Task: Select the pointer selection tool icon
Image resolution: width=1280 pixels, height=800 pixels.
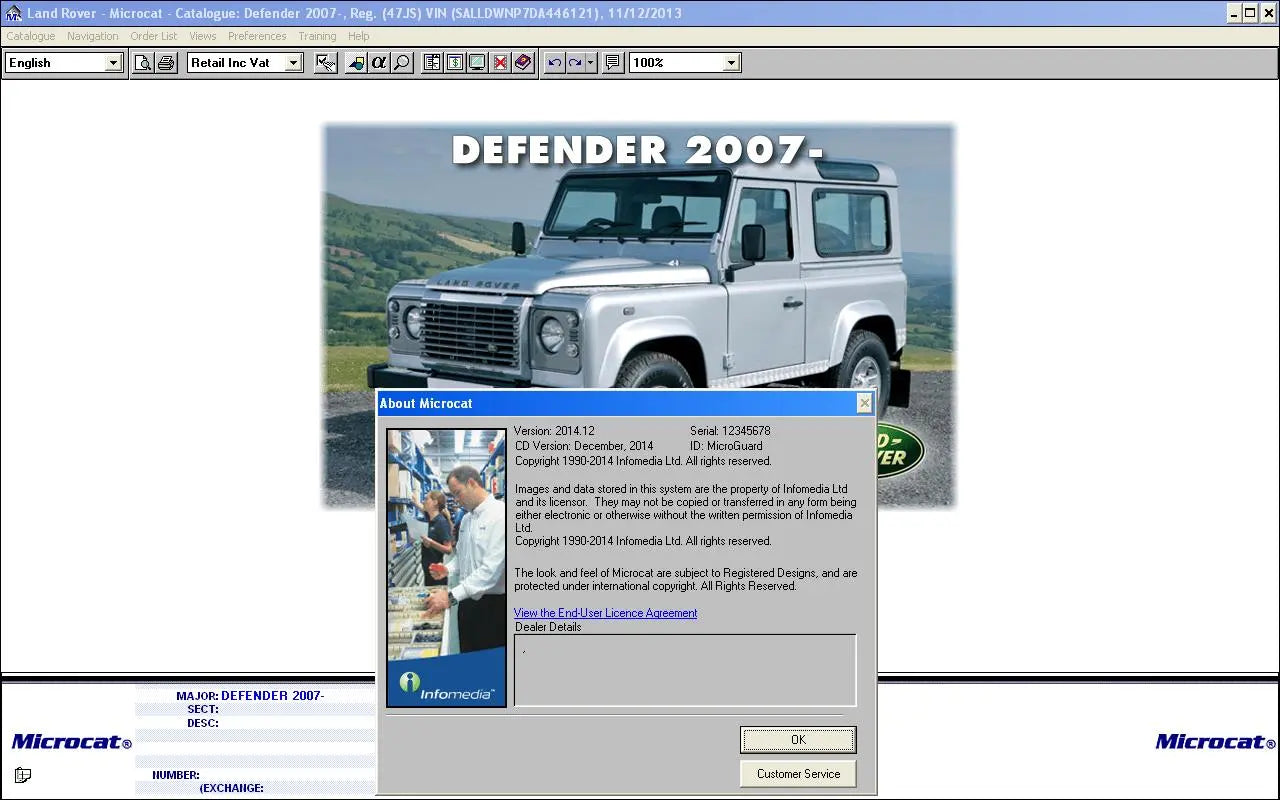Action: click(325, 62)
